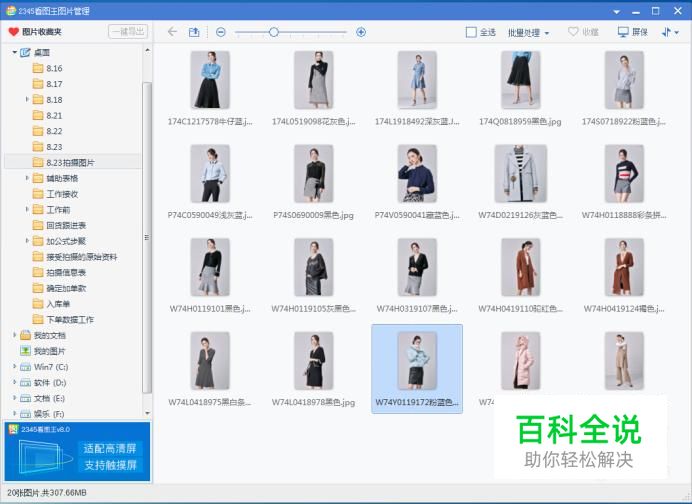Select the 8.22 folder

pos(48,131)
